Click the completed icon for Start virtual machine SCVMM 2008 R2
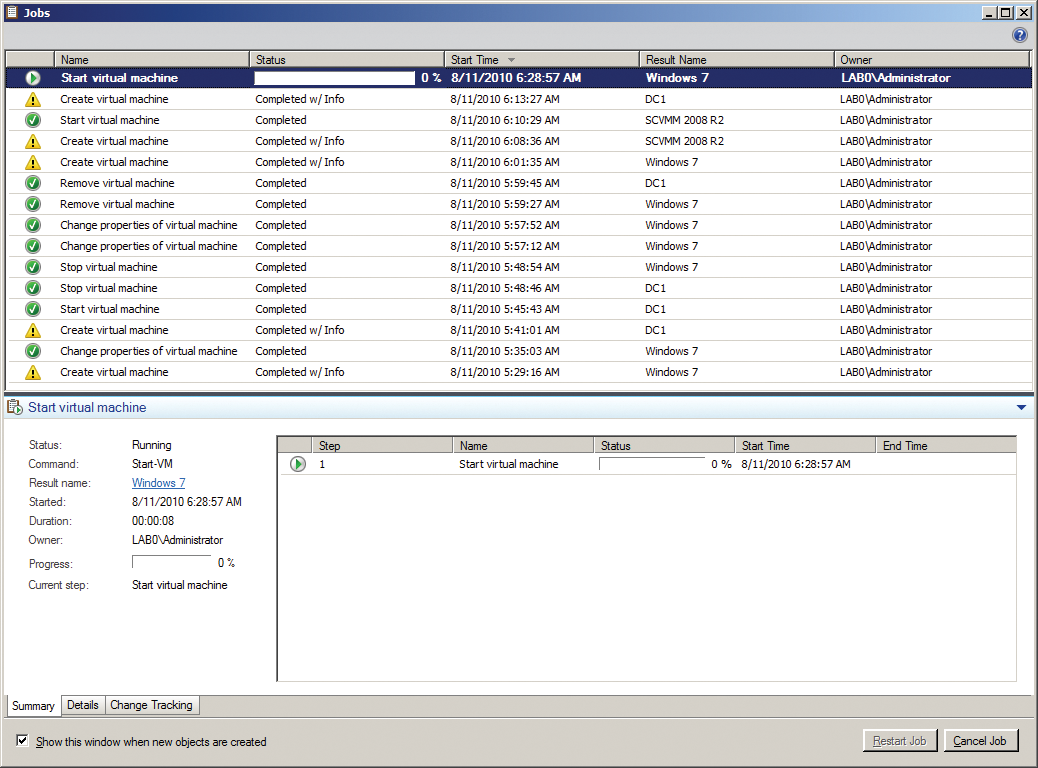The height and width of the screenshot is (768, 1038). point(33,119)
